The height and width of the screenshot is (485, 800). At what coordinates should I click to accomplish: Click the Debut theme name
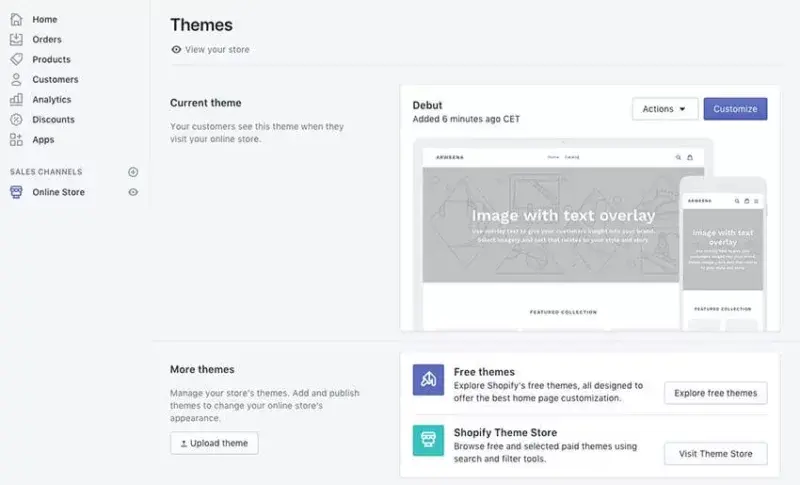pyautogui.click(x=428, y=105)
